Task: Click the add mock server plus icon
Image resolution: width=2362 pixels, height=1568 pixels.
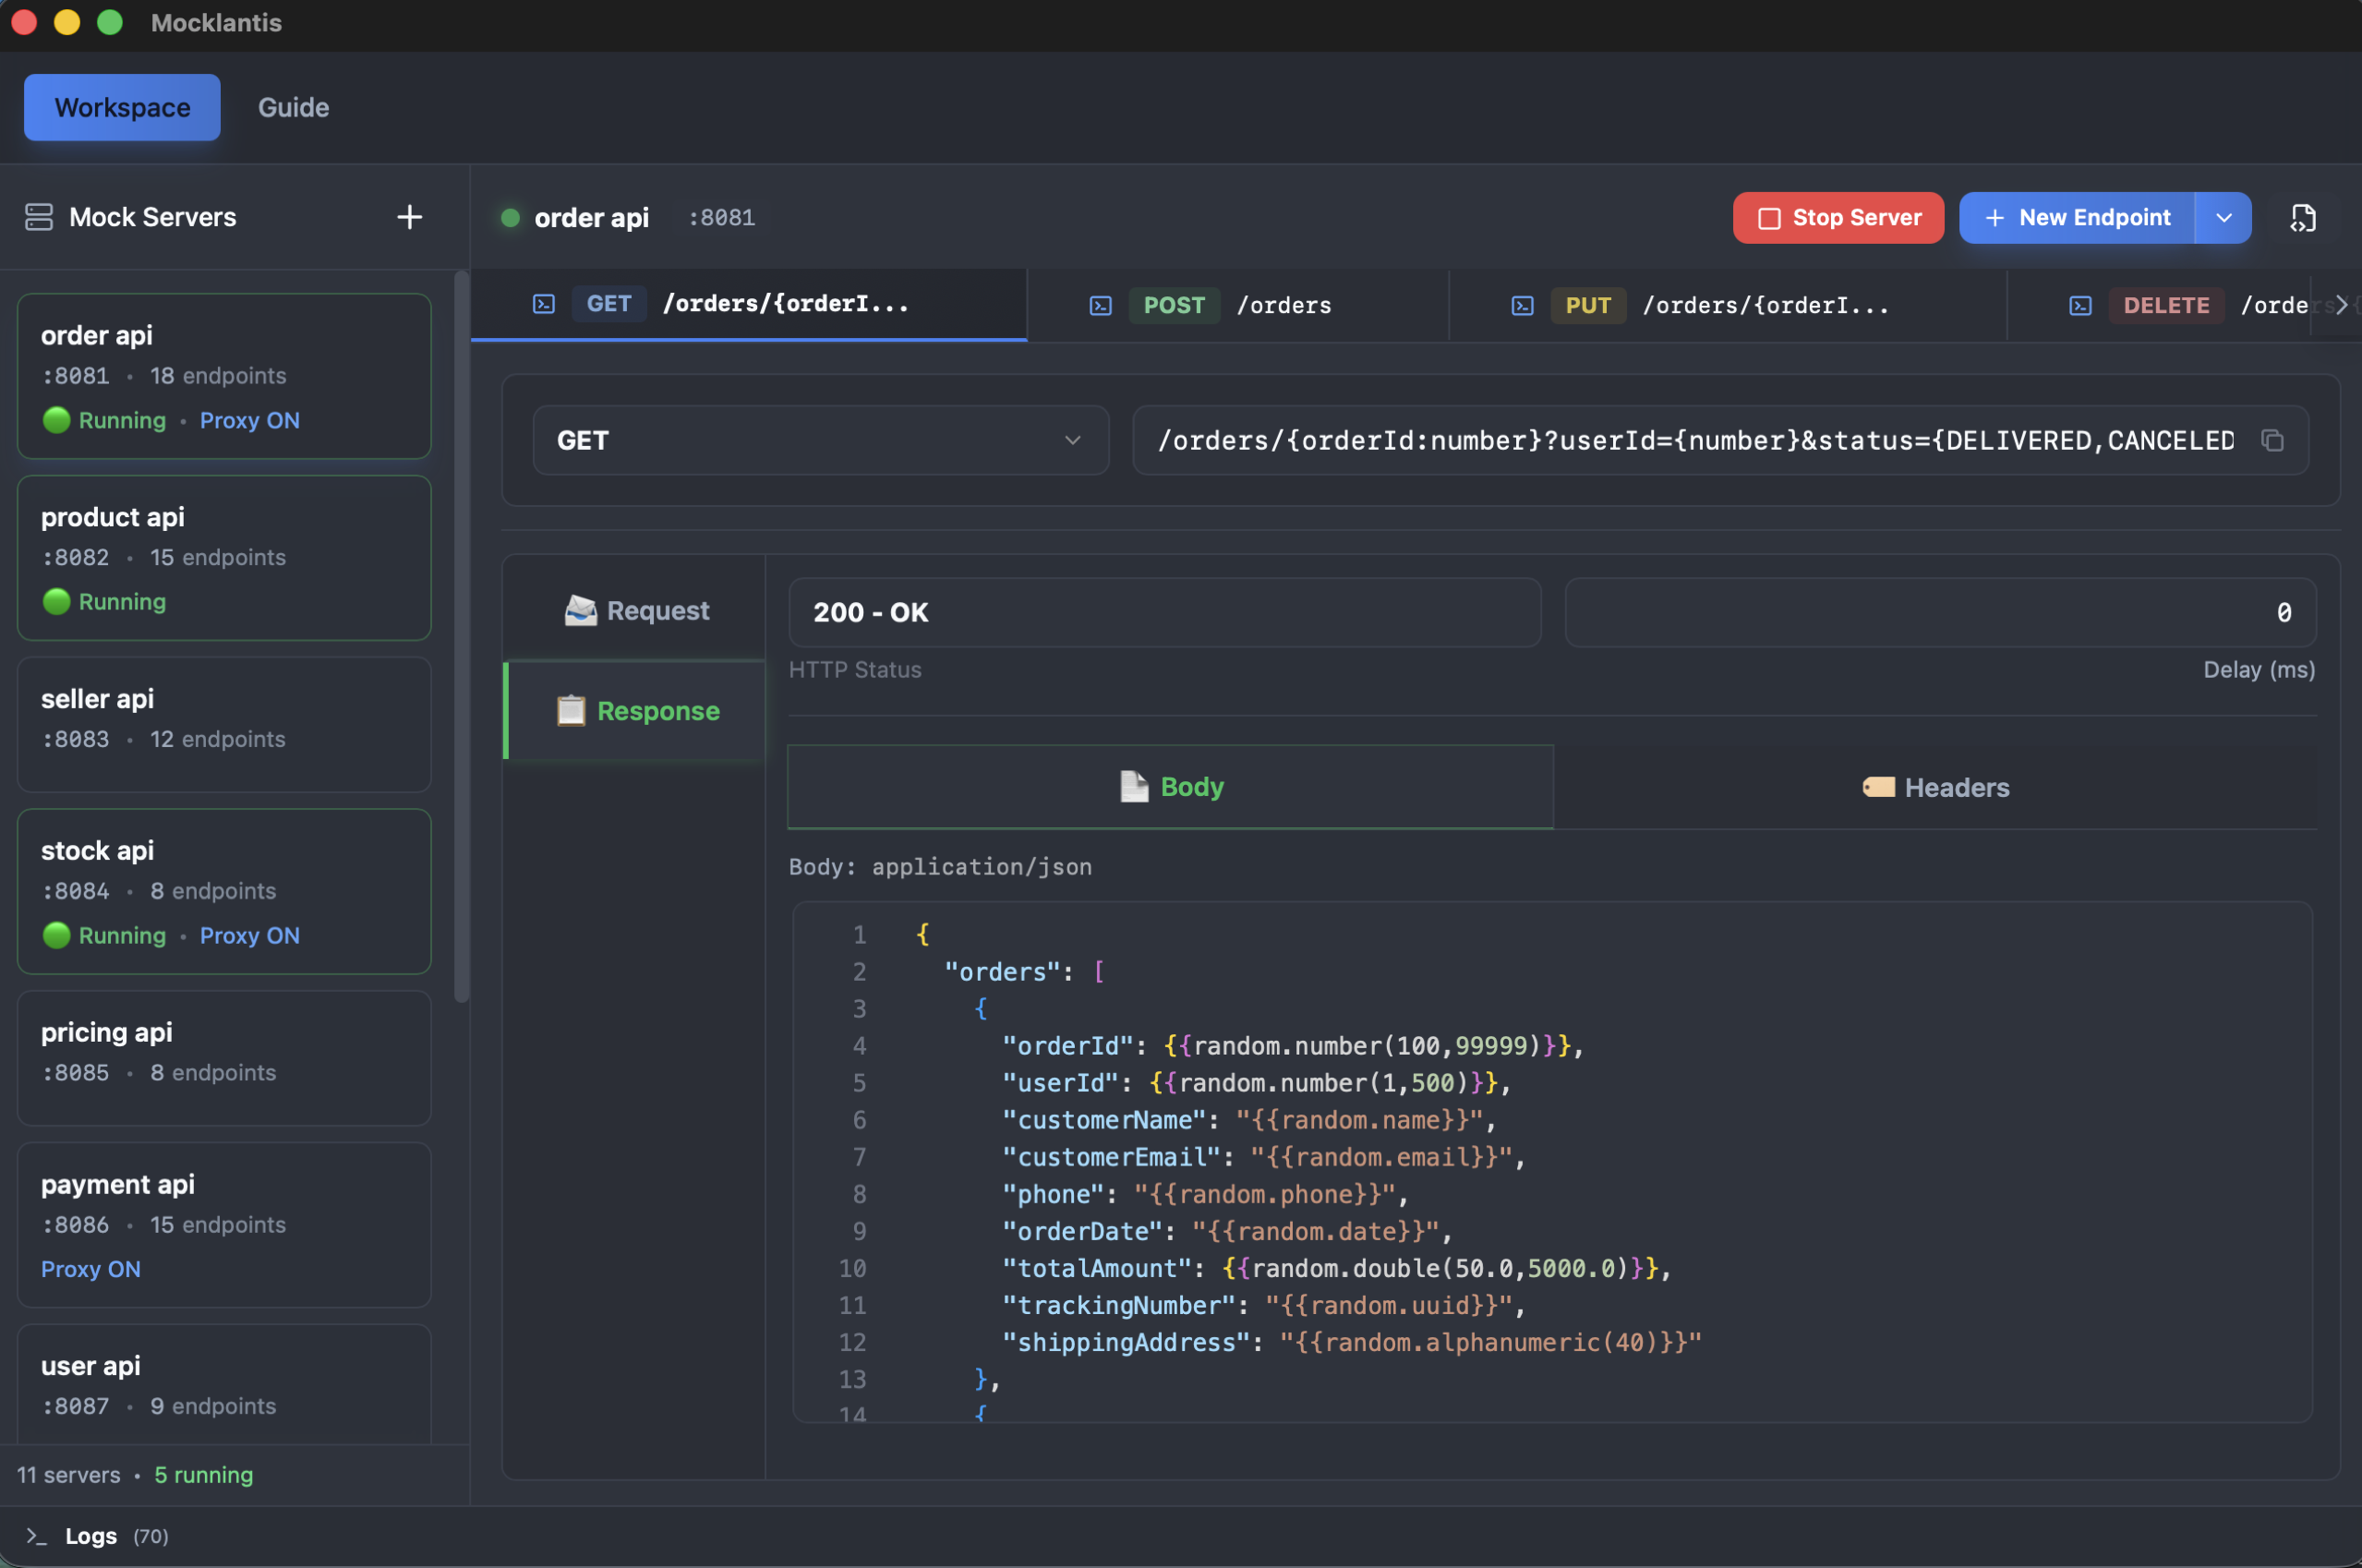Action: (409, 217)
